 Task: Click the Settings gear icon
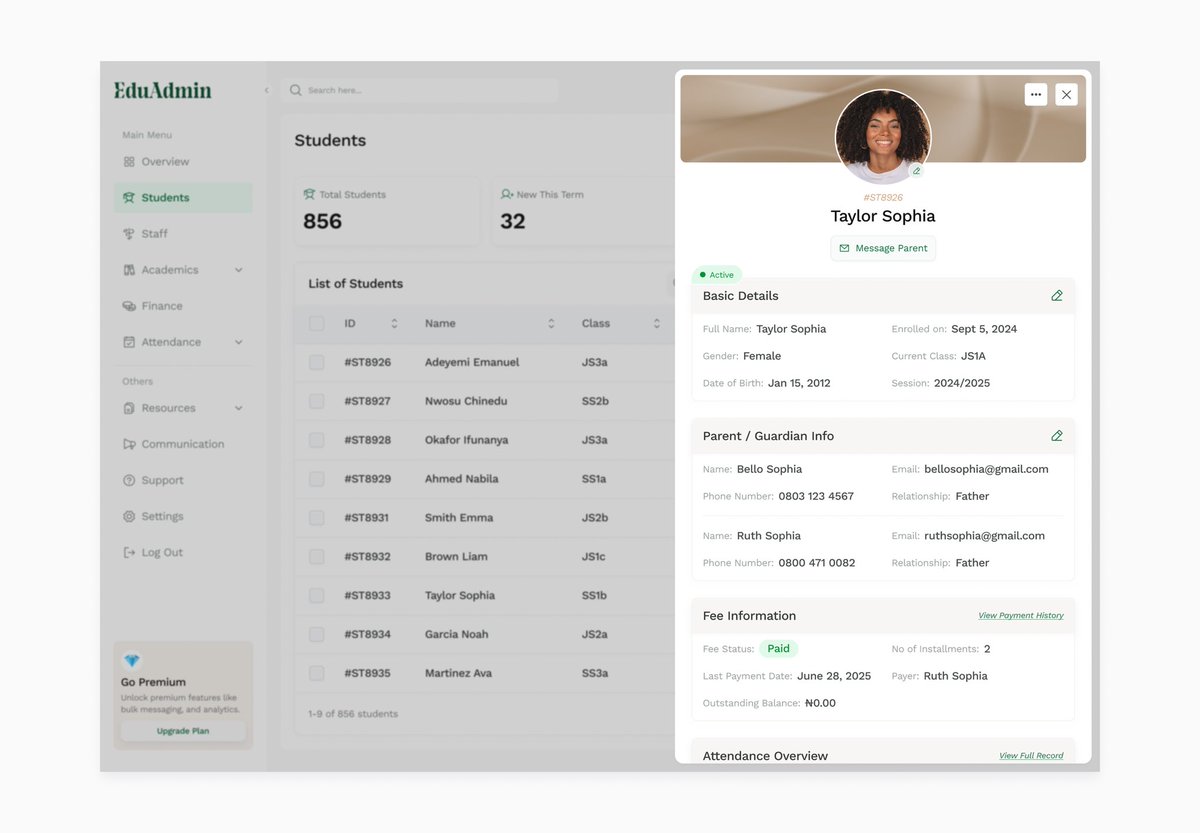pos(129,516)
